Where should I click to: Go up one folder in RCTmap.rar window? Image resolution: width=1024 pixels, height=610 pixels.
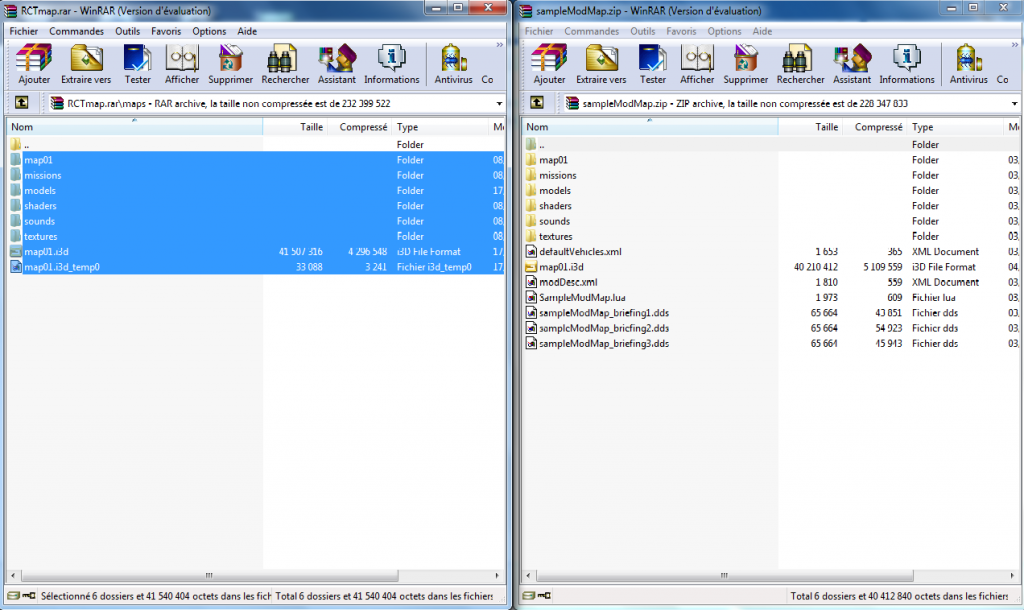click(22, 103)
